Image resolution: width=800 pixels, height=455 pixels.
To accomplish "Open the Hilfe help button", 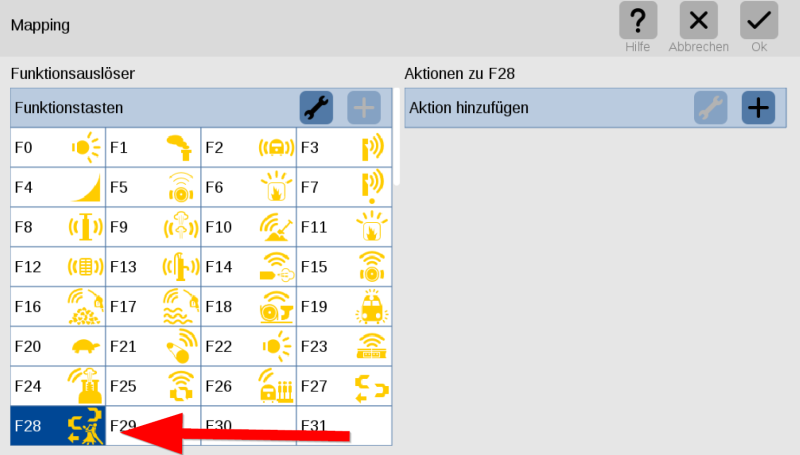I will pyautogui.click(x=638, y=27).
